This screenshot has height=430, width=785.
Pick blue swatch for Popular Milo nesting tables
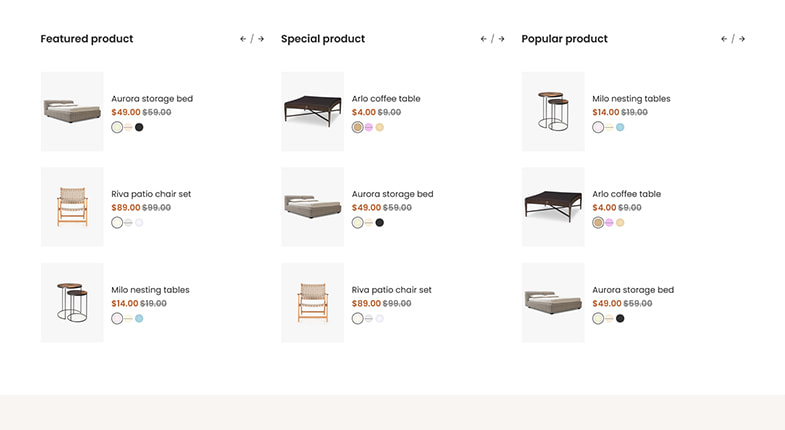coord(620,127)
